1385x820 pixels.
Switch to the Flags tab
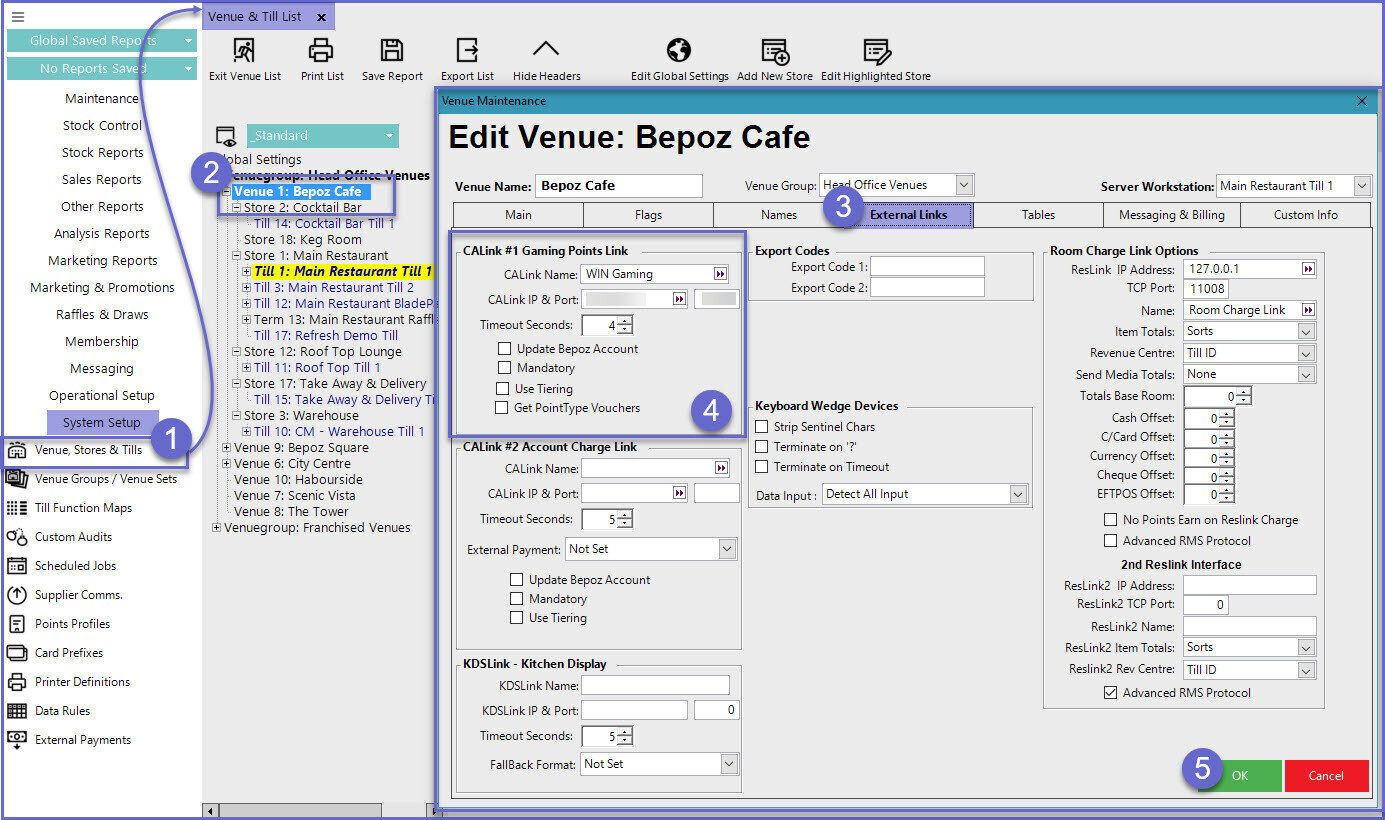(x=648, y=215)
